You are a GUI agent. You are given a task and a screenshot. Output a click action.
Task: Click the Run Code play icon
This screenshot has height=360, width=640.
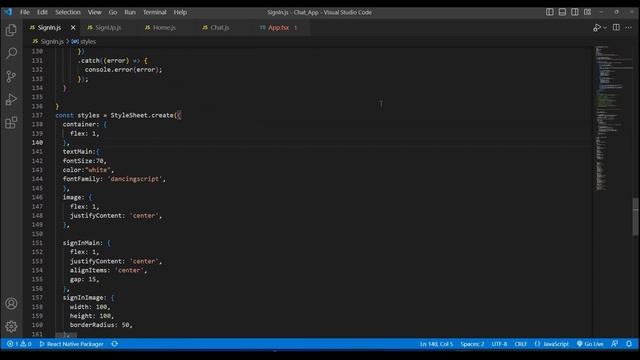coord(597,28)
